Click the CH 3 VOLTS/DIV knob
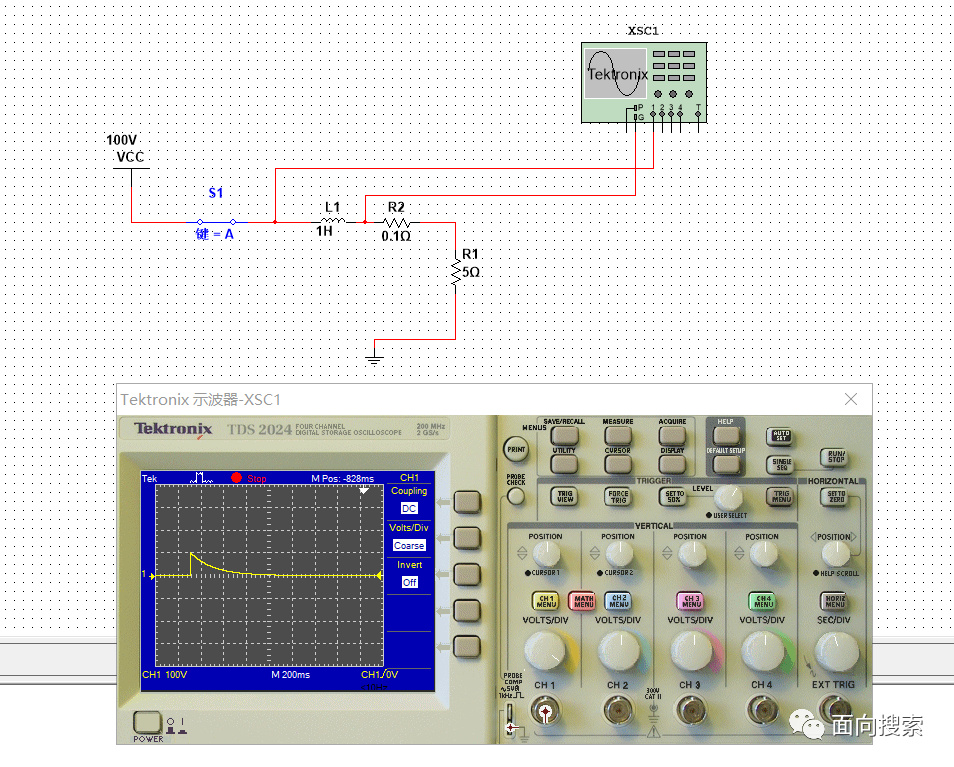Viewport: 954px width, 767px height. (x=692, y=651)
